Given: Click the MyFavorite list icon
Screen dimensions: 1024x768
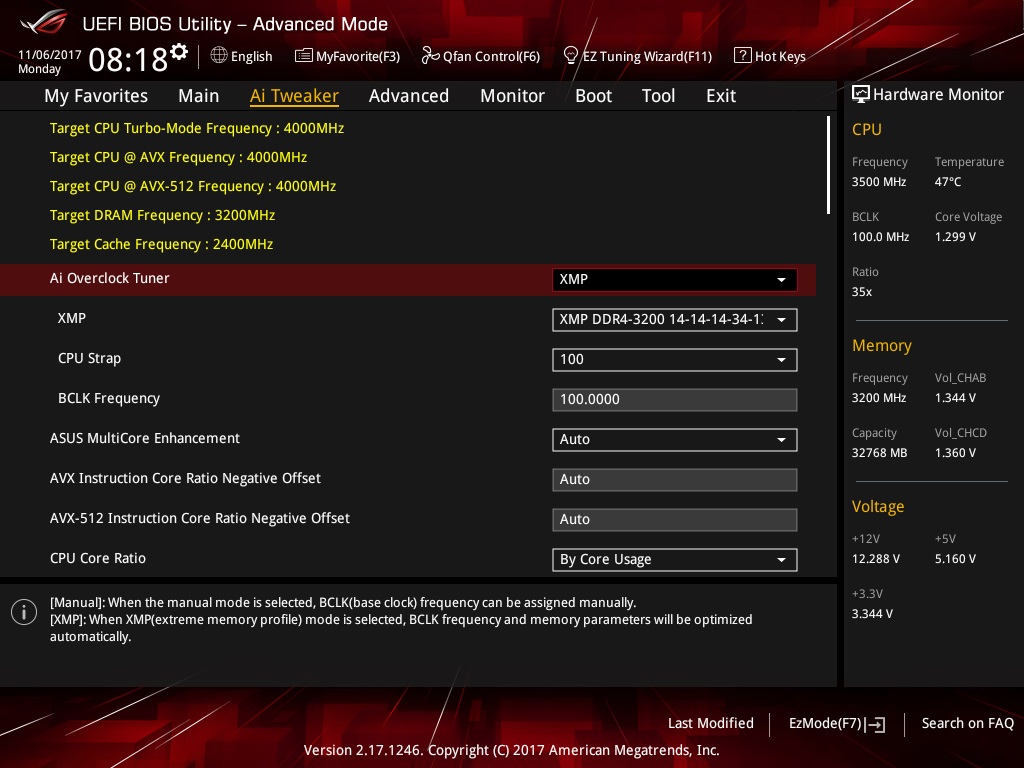Looking at the screenshot, I should 303,56.
